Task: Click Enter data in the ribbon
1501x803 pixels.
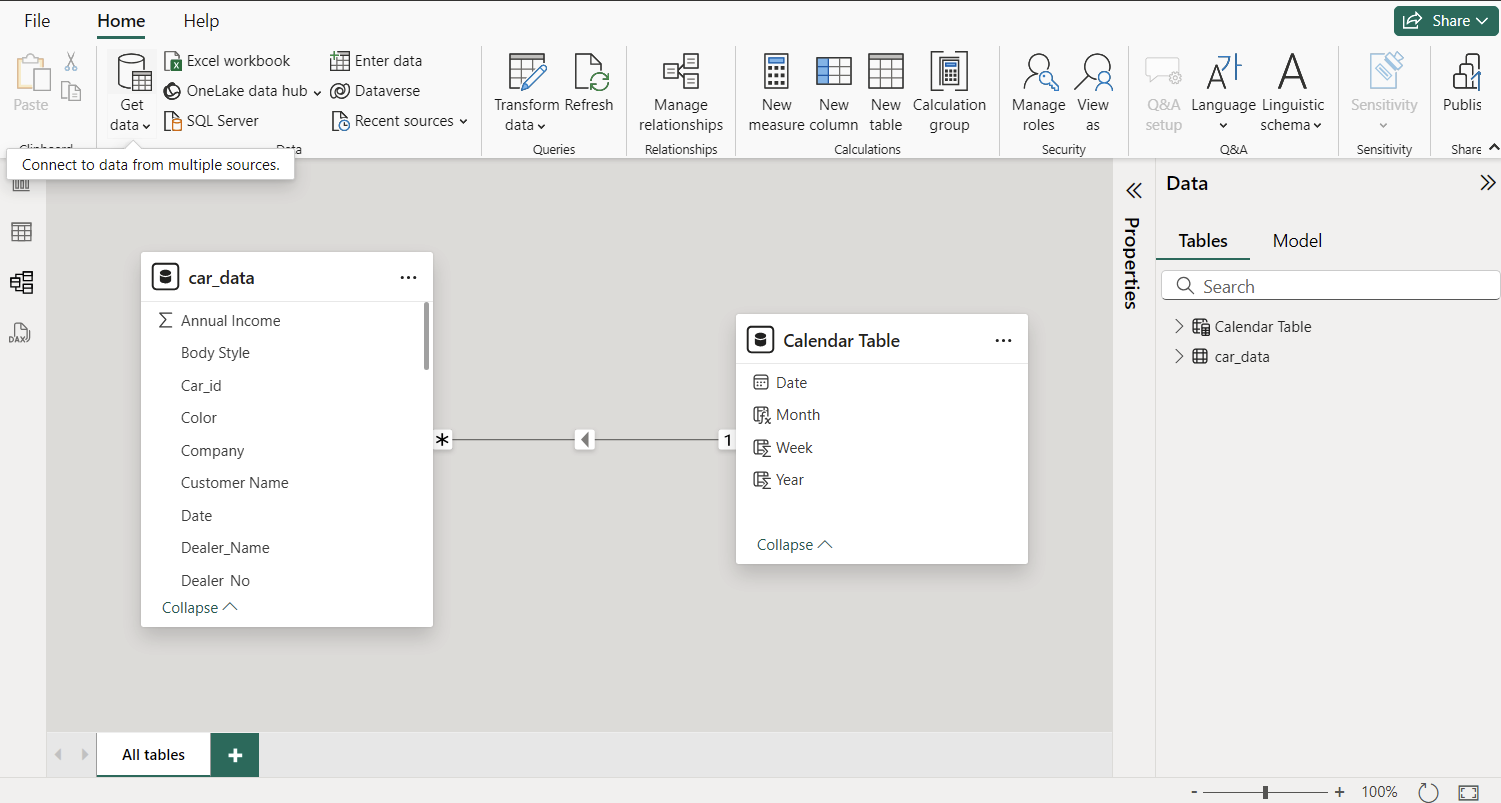Action: tap(376, 61)
